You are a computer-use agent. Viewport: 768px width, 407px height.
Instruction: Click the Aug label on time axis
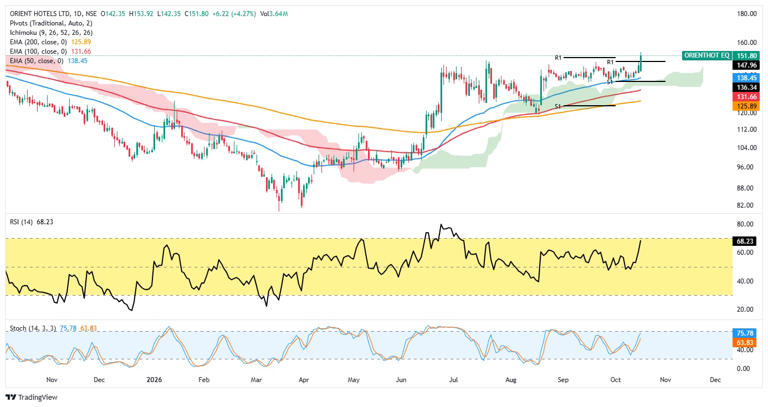[x=511, y=380]
